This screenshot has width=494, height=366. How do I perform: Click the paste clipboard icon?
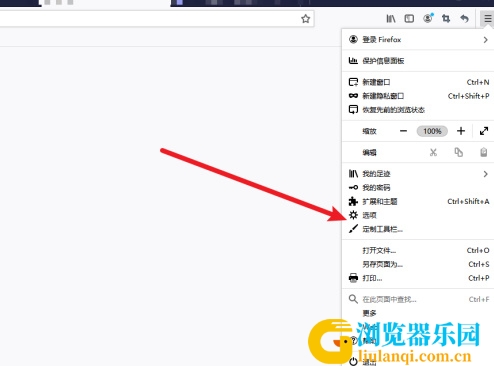tap(483, 152)
